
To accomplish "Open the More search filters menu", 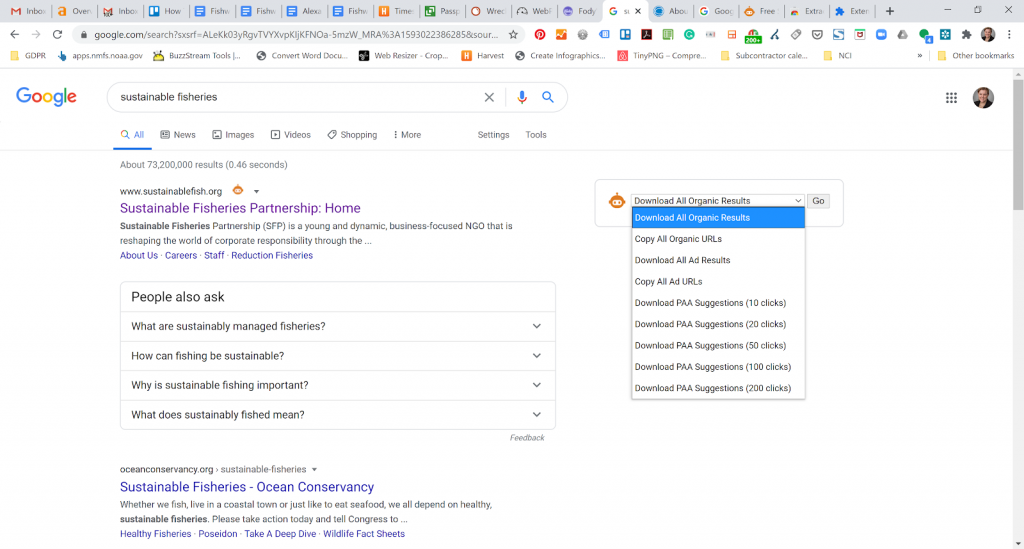I will pos(407,134).
